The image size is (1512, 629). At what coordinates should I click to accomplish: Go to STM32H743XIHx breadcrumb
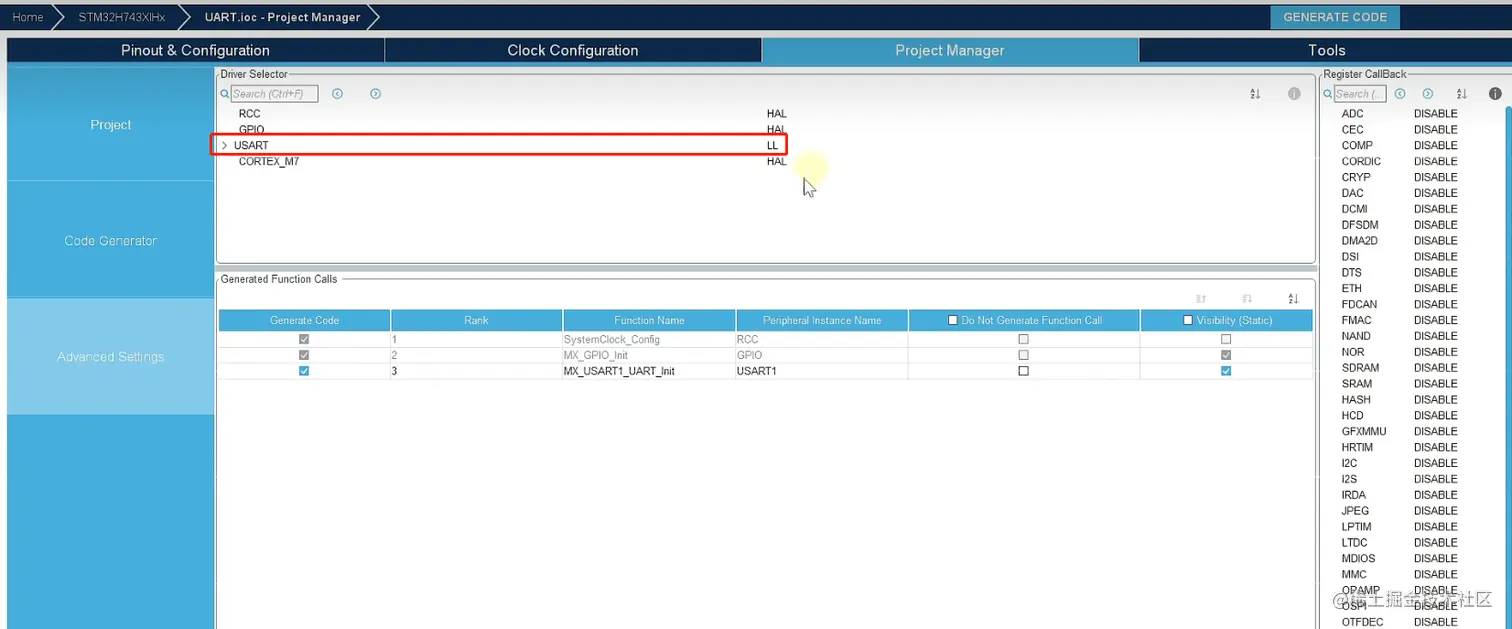pos(122,17)
